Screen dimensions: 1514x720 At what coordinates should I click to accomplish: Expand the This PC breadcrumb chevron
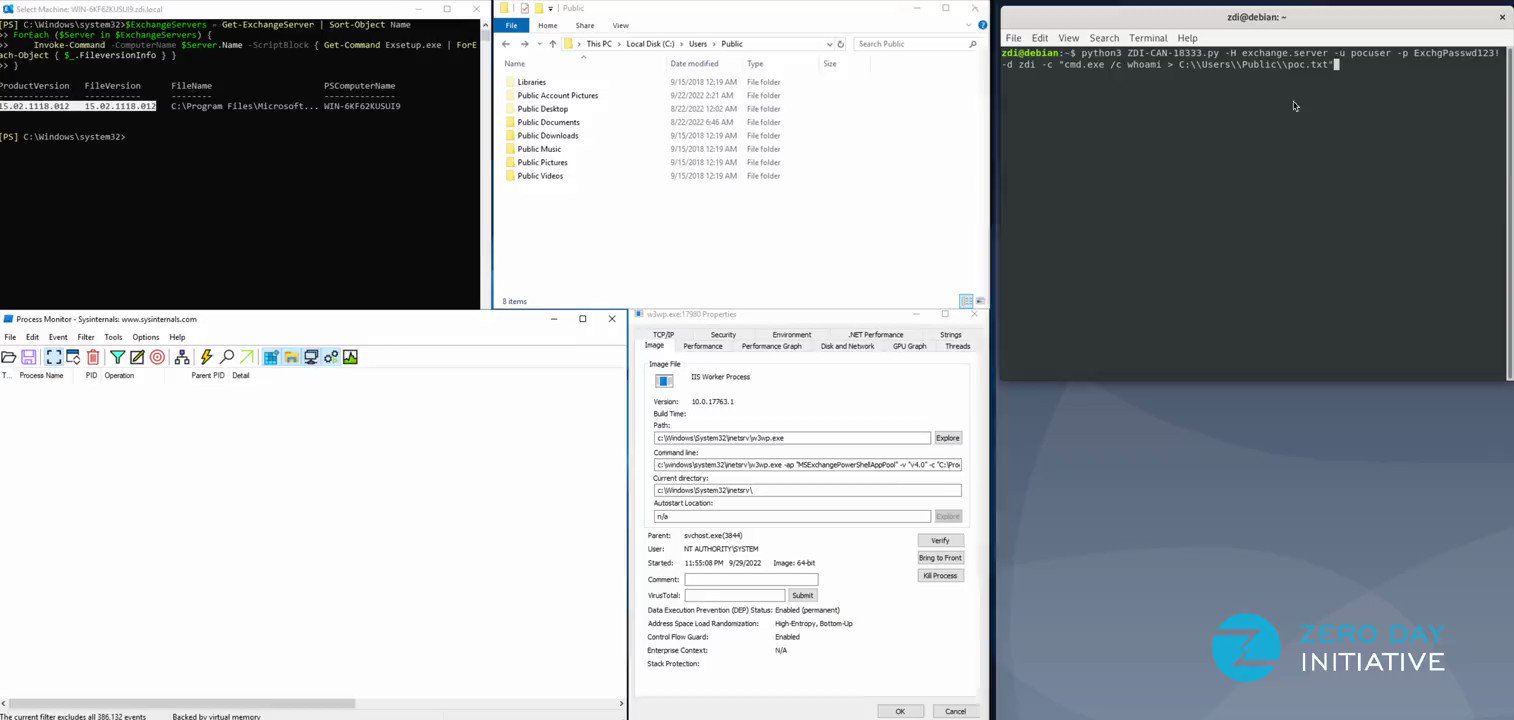point(619,44)
